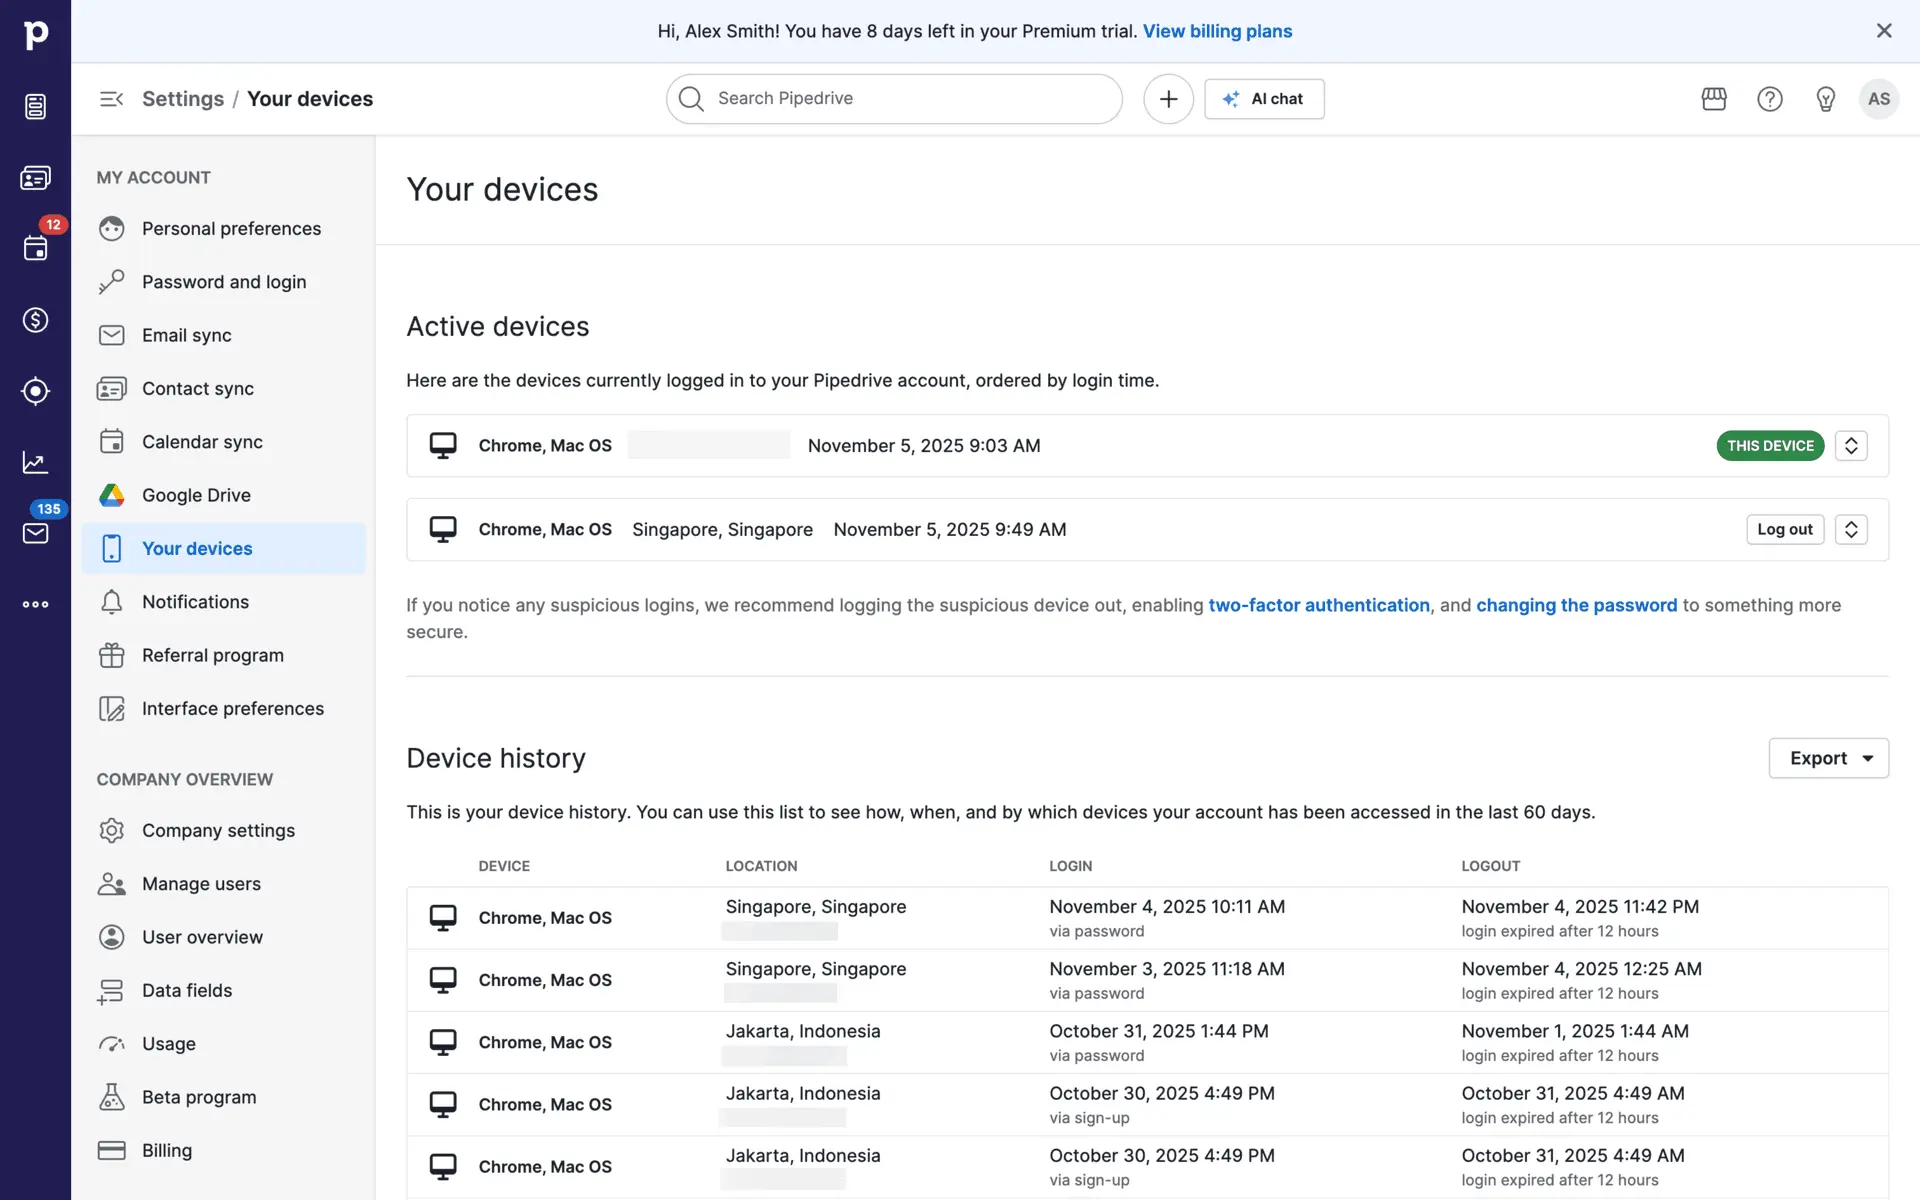Open the quick add plus button

(x=1168, y=99)
